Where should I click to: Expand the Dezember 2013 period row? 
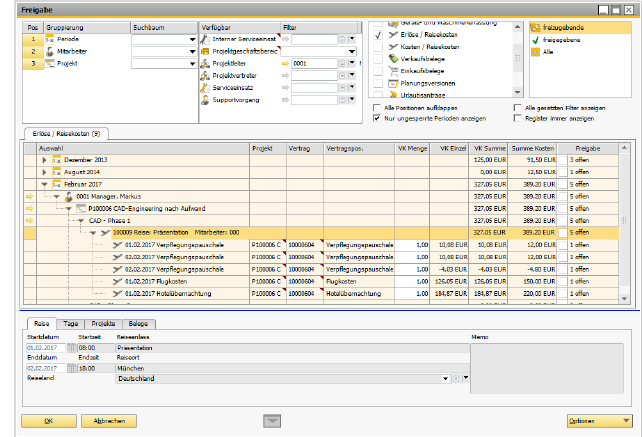[x=44, y=159]
